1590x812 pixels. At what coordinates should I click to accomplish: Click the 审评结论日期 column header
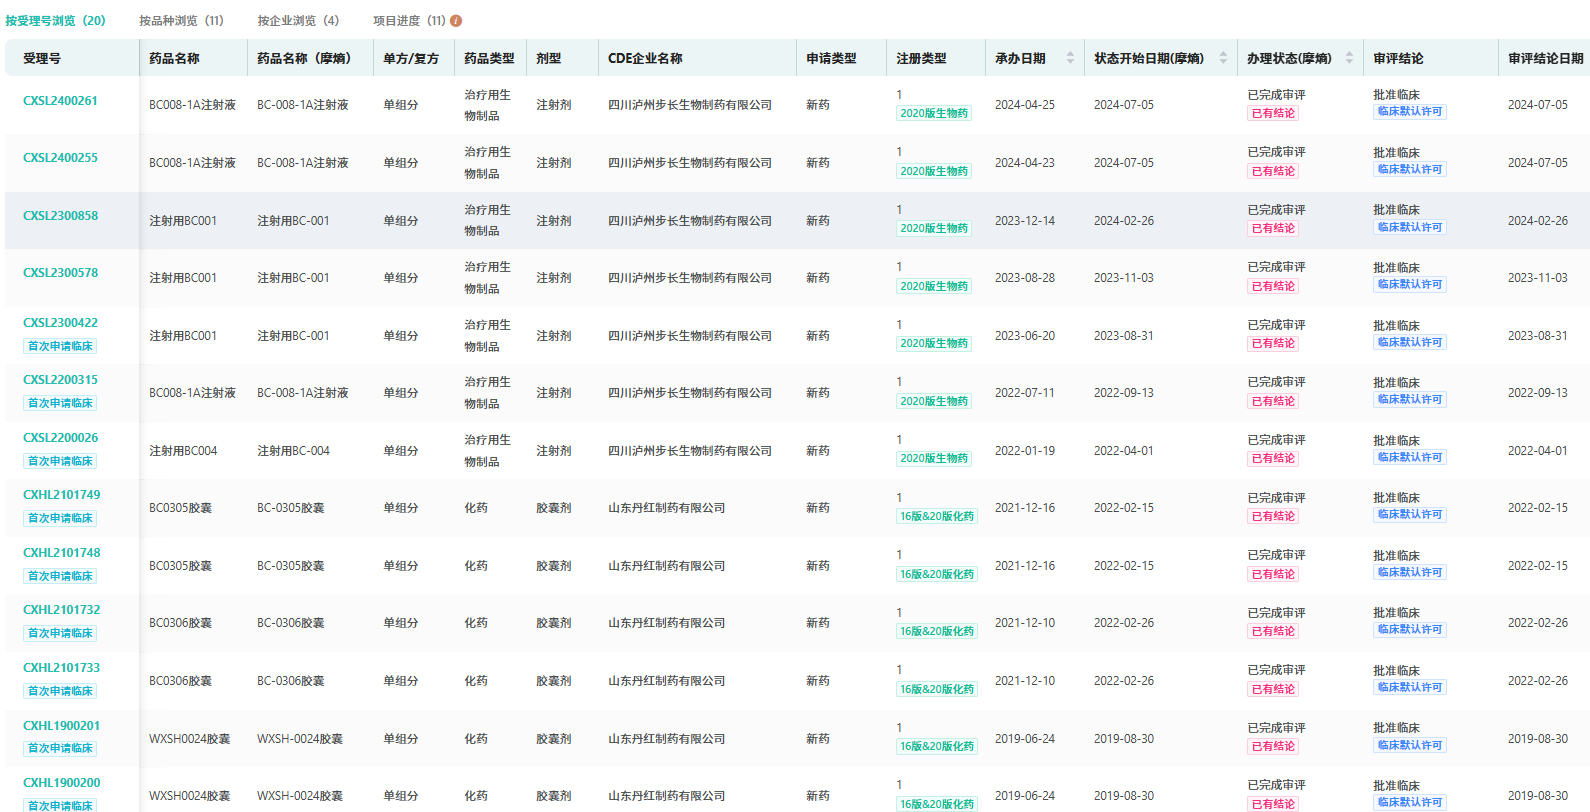(1546, 58)
